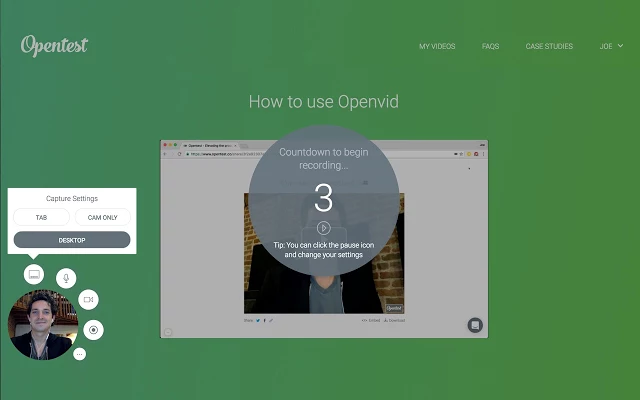Select the Opentest browser tab in preview
The height and width of the screenshot is (400, 640).
[210, 145]
